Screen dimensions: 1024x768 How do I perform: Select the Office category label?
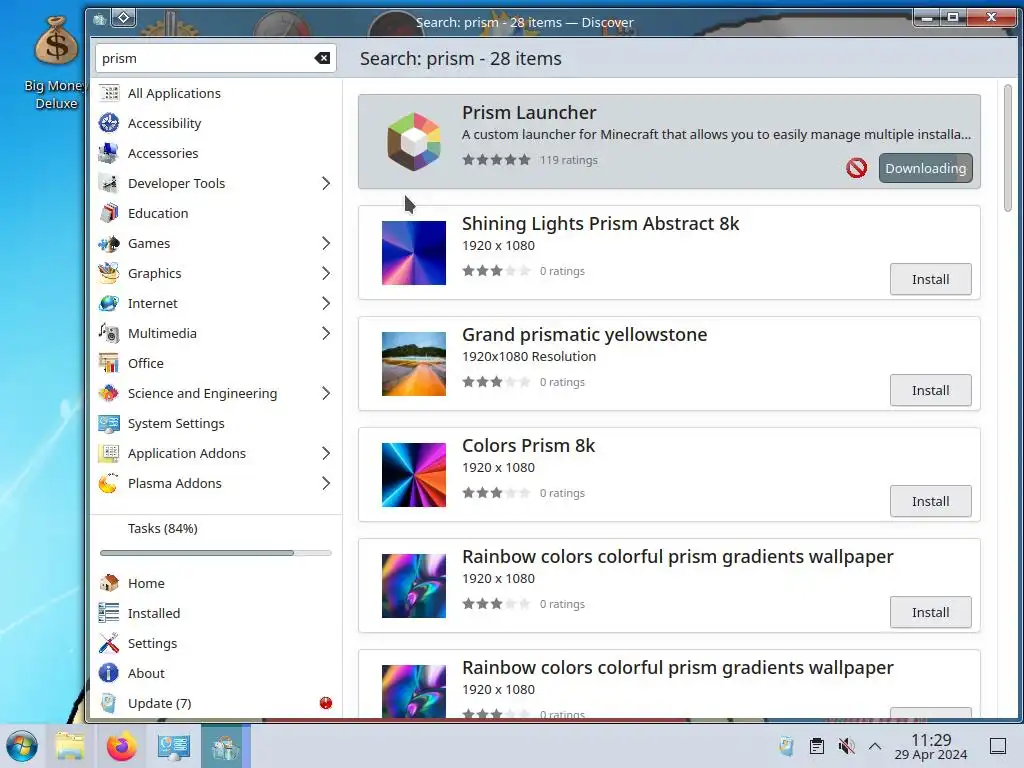[x=146, y=364]
